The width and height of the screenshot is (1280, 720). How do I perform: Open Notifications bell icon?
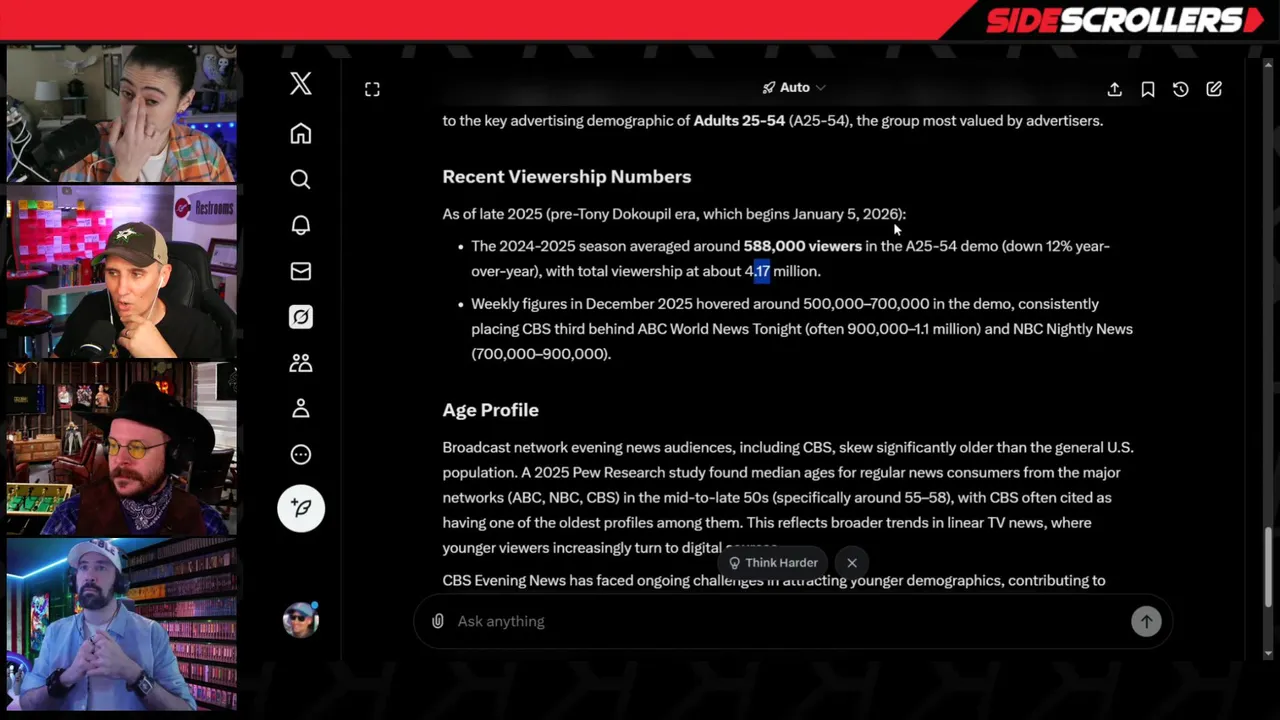[x=301, y=225]
